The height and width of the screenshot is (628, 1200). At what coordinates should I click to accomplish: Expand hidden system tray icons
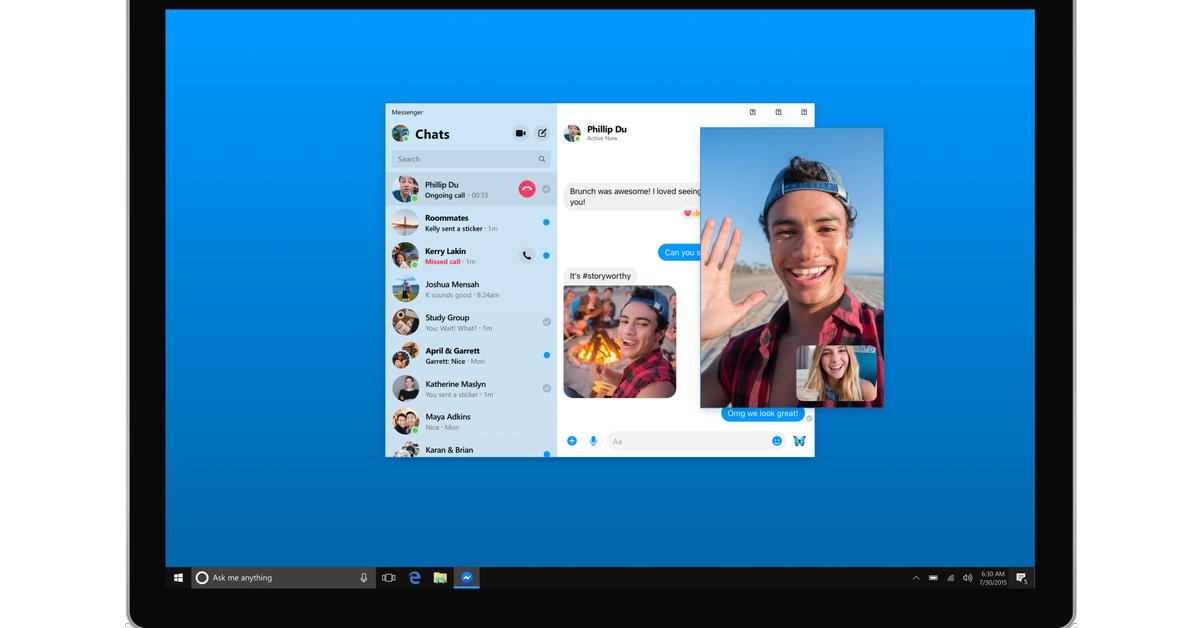coord(916,578)
